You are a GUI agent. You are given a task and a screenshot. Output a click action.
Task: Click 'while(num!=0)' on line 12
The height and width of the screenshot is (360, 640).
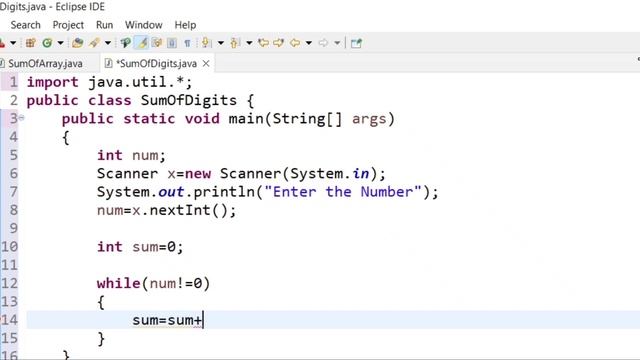[153, 283]
